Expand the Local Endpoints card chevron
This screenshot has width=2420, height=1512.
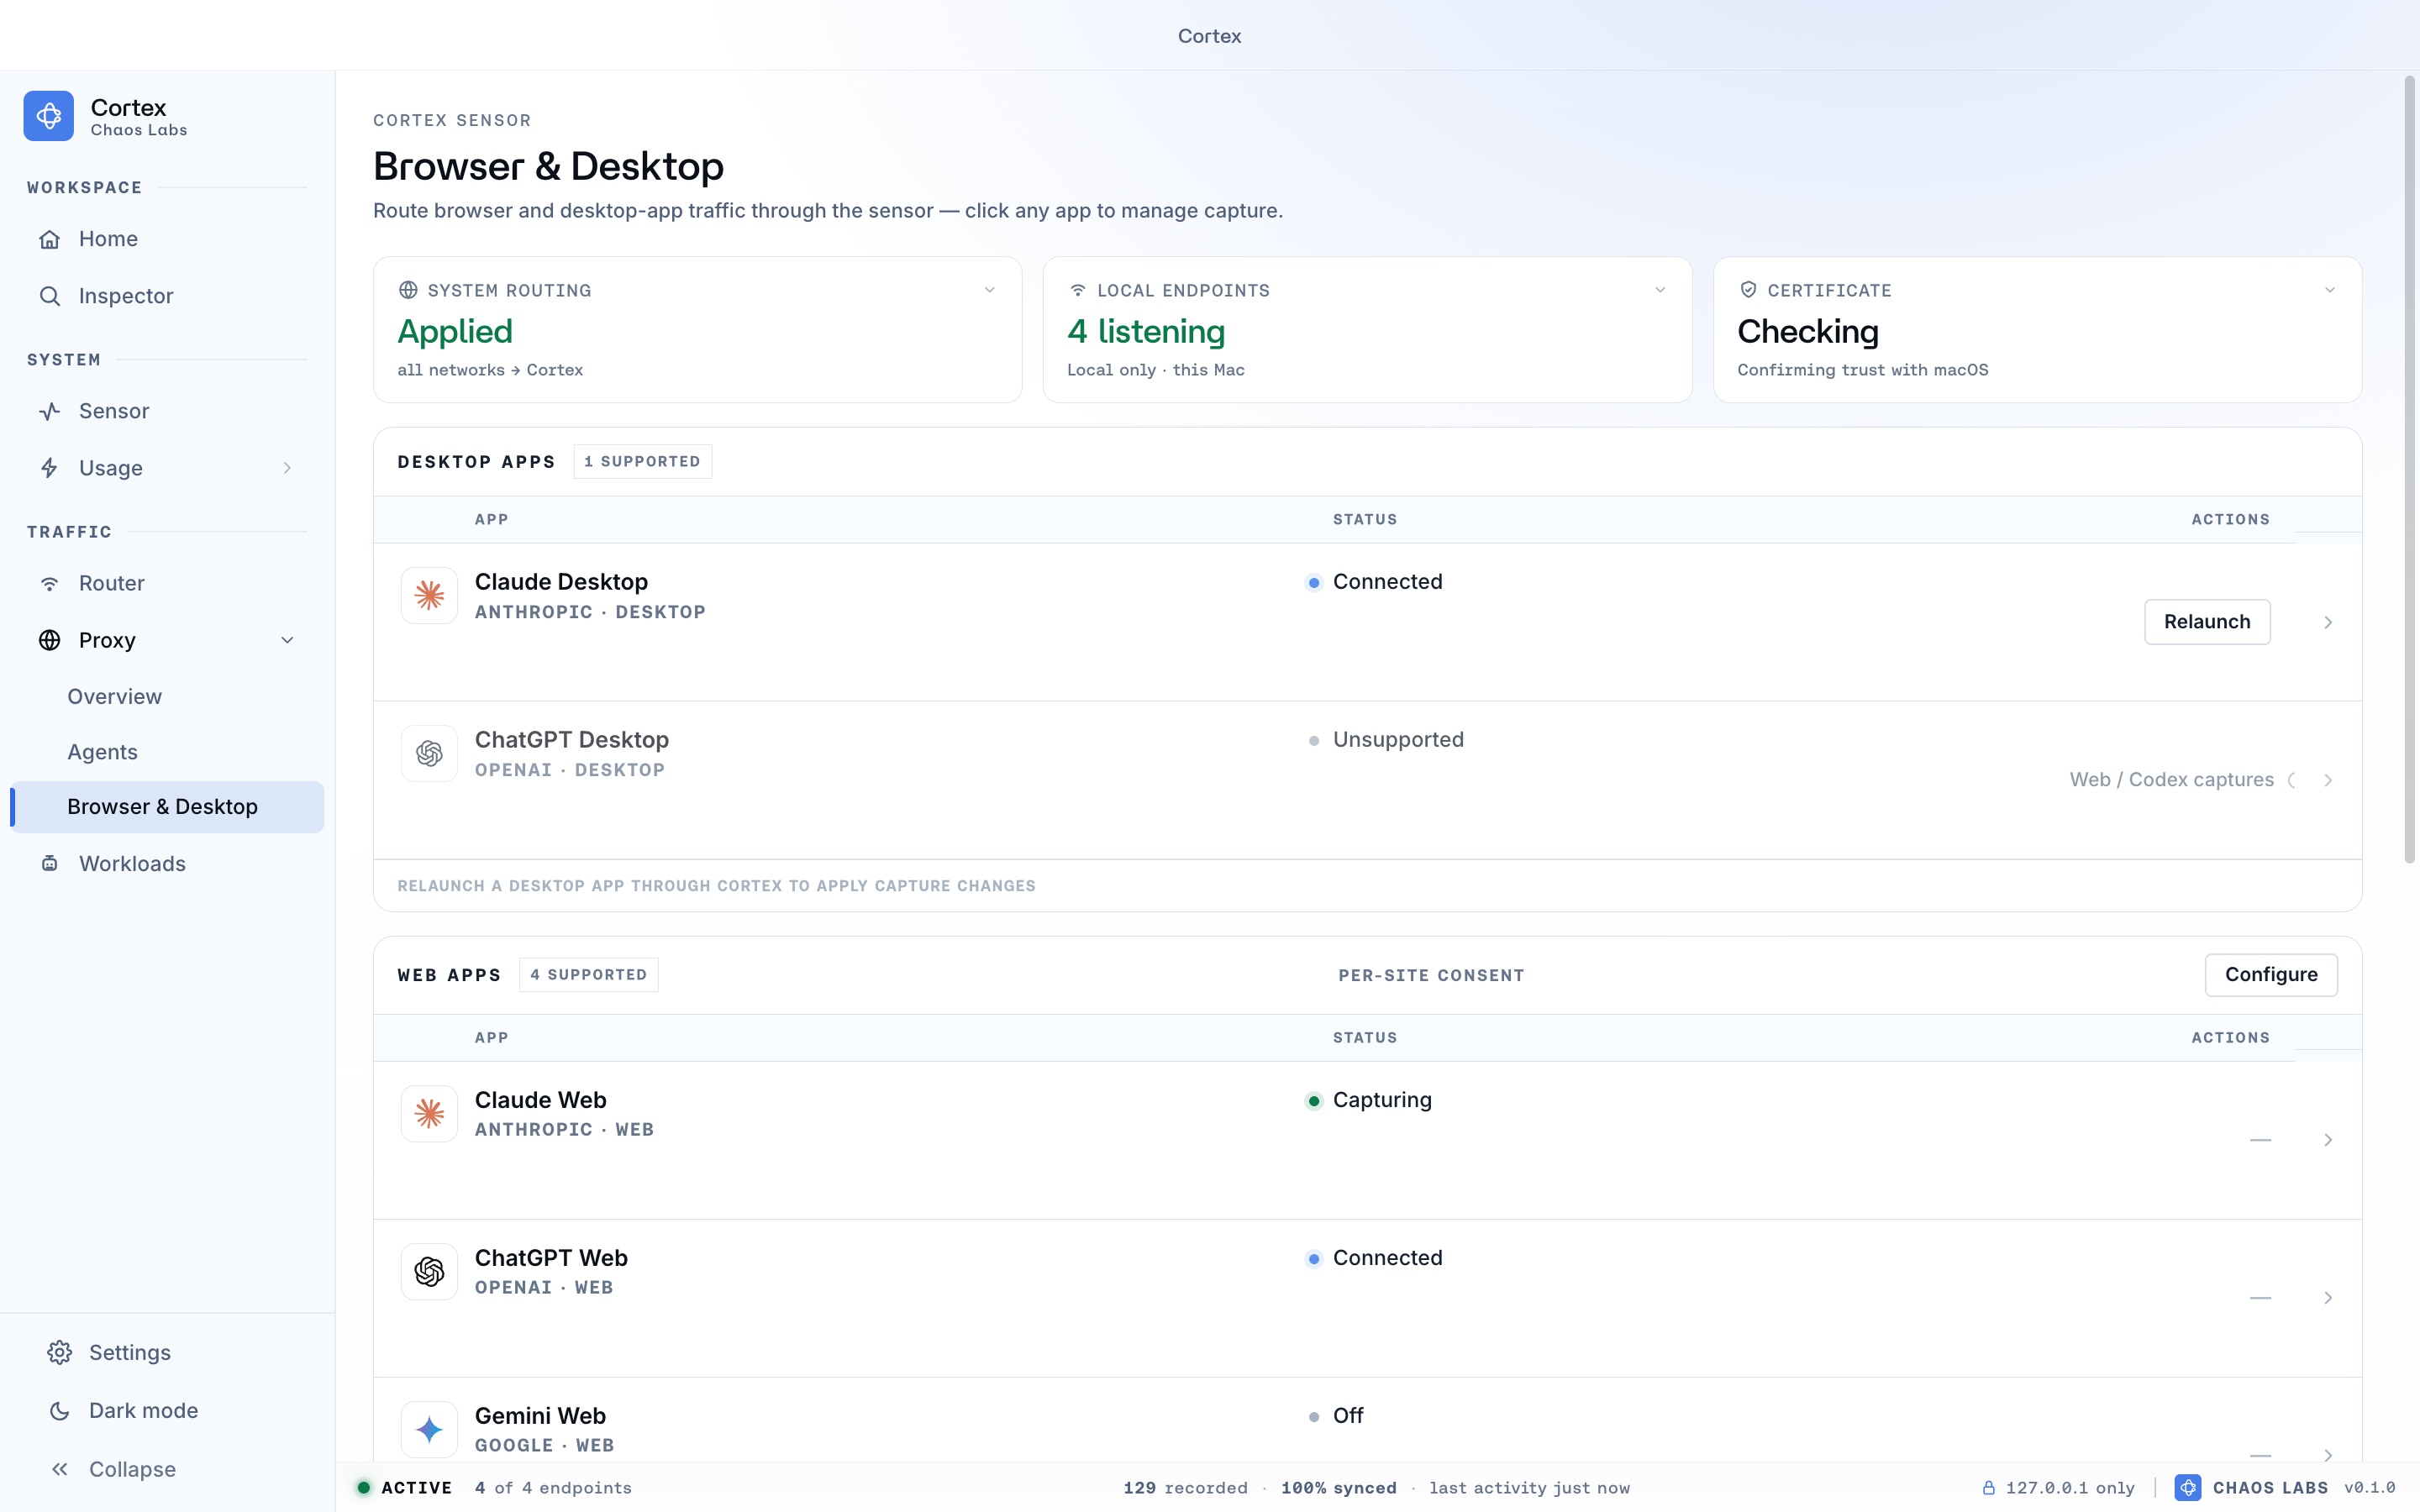coord(1660,290)
